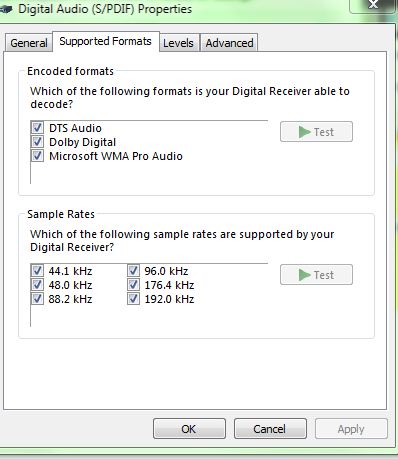This screenshot has width=398, height=459.
Task: Toggle the 192.0 kHz checkbox
Action: pyautogui.click(x=133, y=299)
